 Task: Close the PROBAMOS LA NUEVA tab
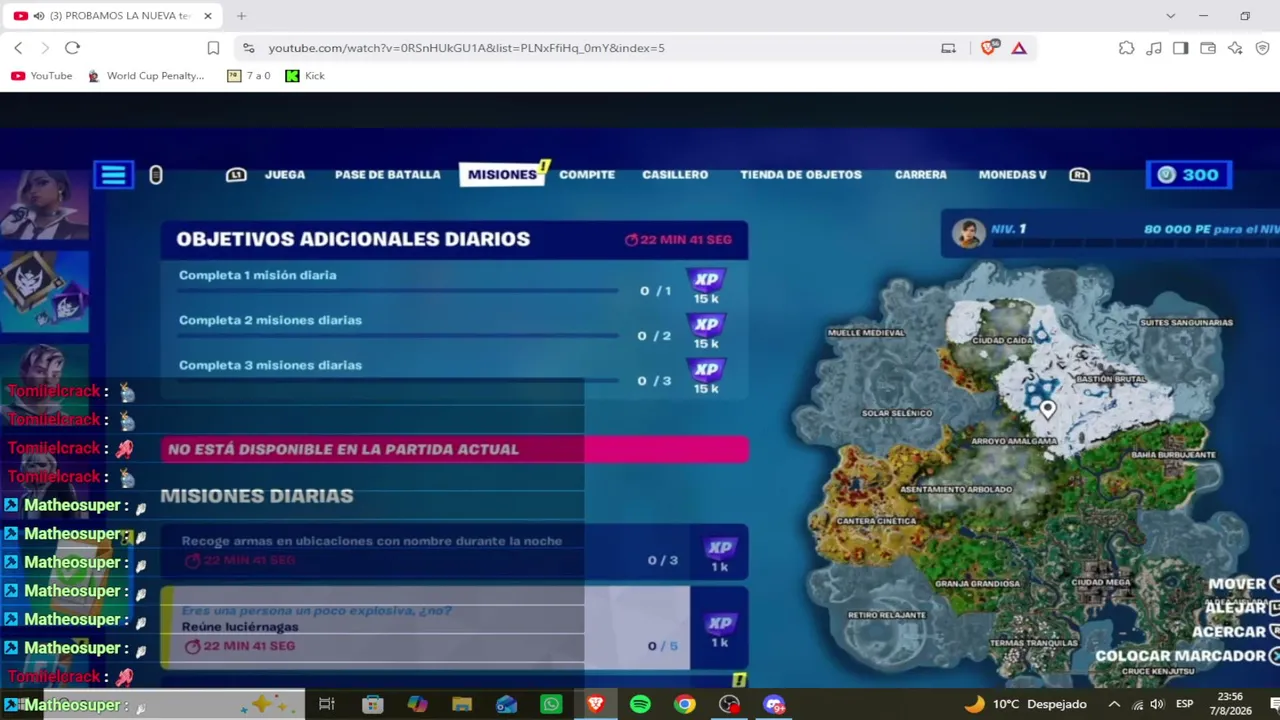[208, 16]
